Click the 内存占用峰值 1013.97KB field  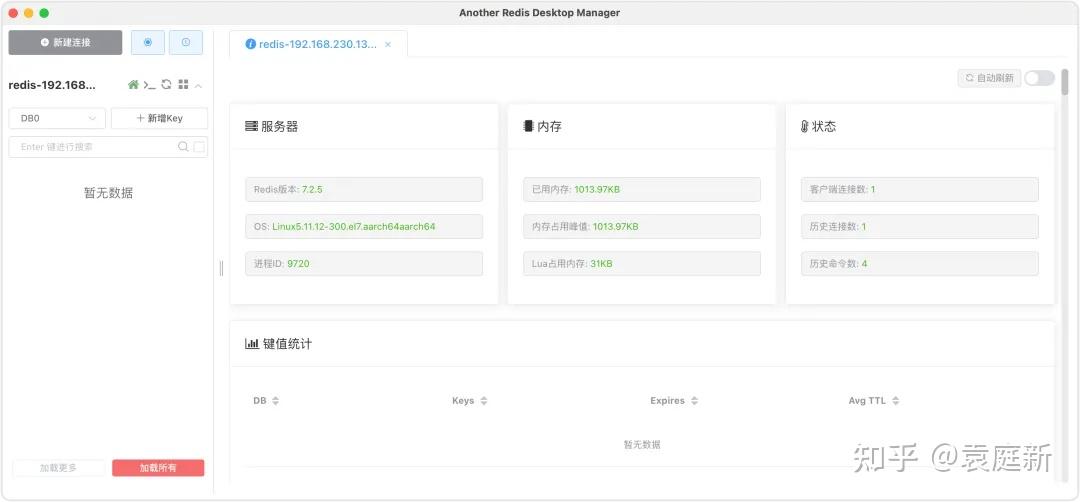pos(642,227)
